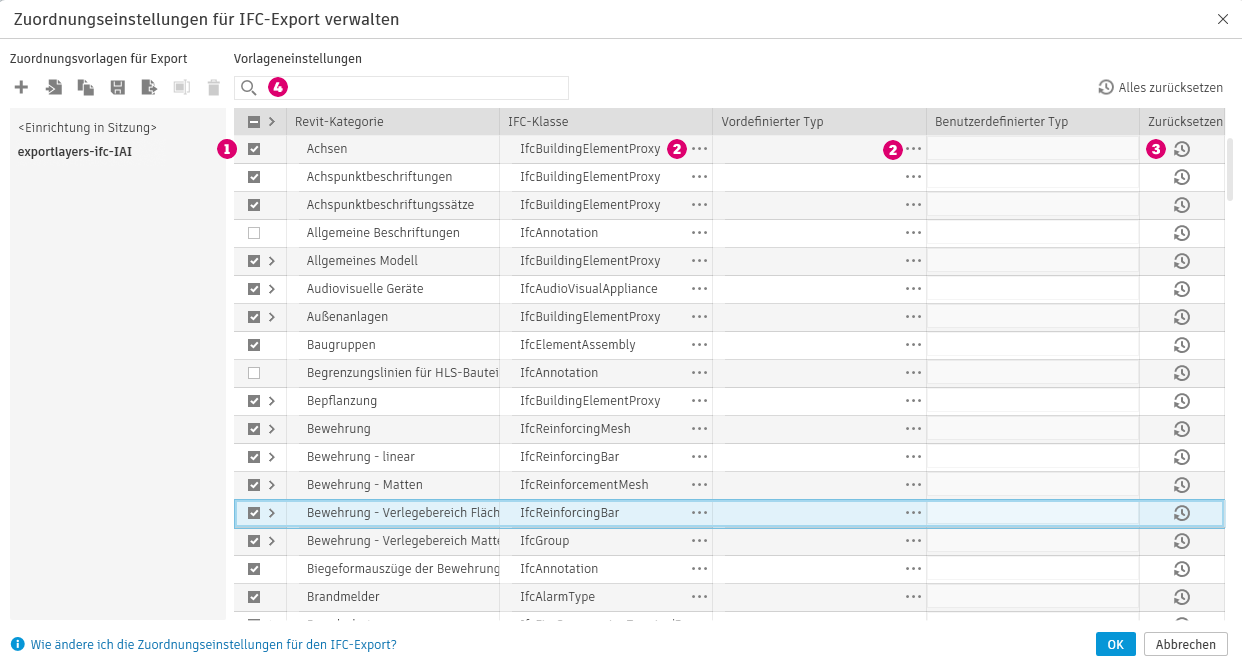Select the exportlayers-ifc-IAI template
Image resolution: width=1242 pixels, height=664 pixels.
click(75, 152)
